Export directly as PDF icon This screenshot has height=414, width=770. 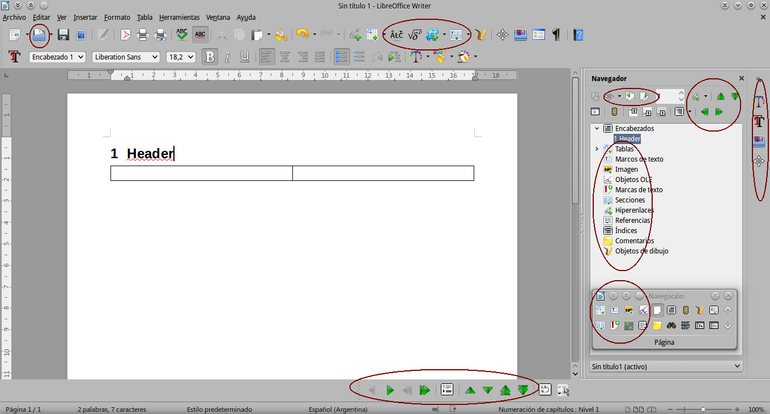[125, 35]
